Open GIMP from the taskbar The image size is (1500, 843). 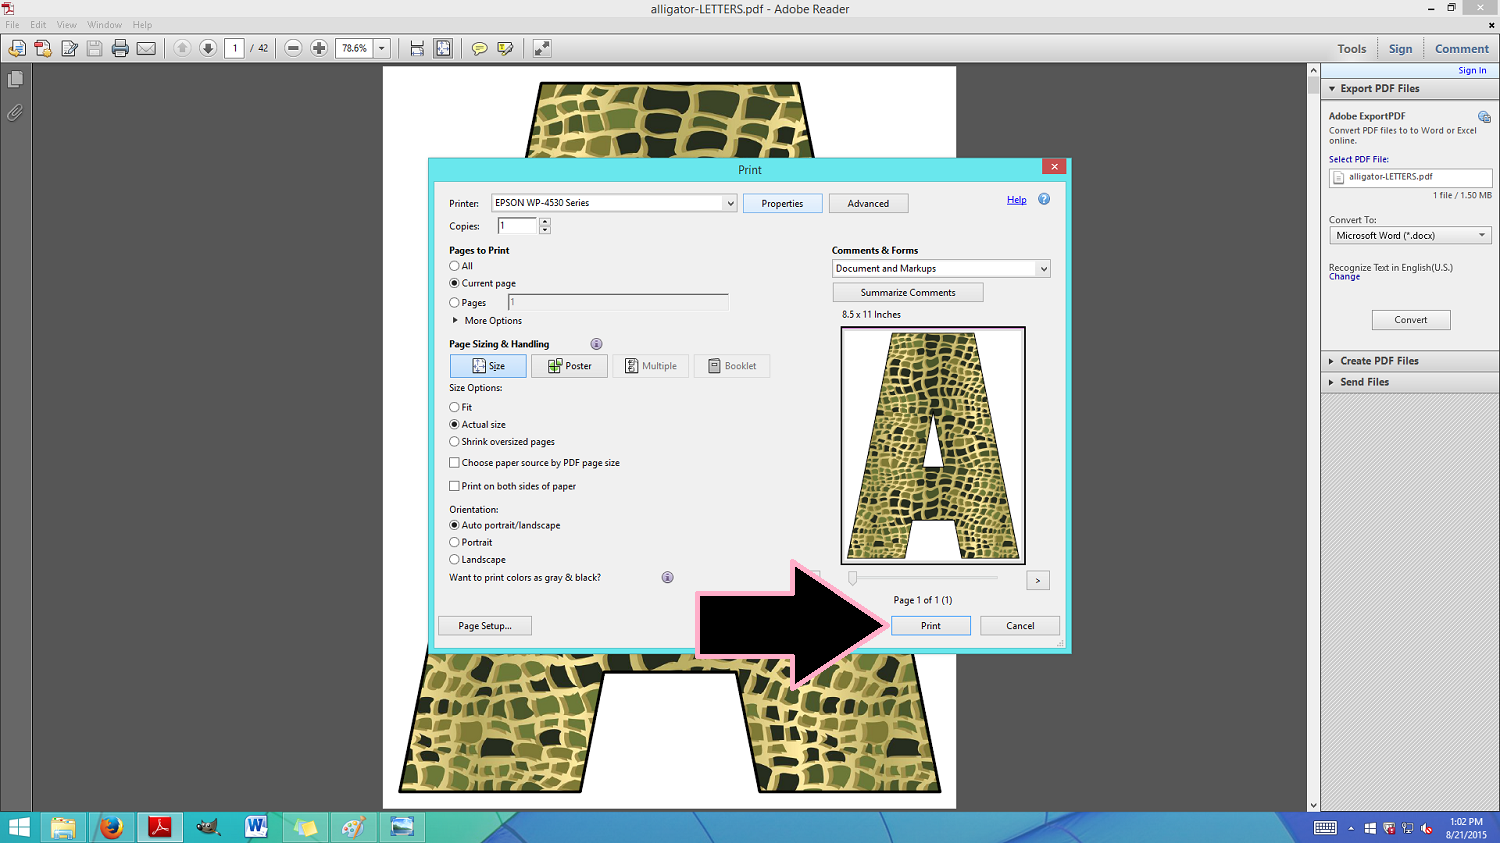(208, 827)
